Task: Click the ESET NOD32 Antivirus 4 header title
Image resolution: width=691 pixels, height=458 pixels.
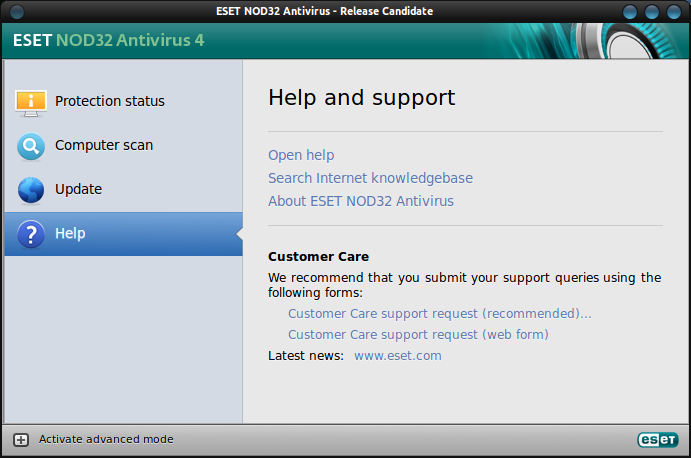Action: [x=108, y=40]
